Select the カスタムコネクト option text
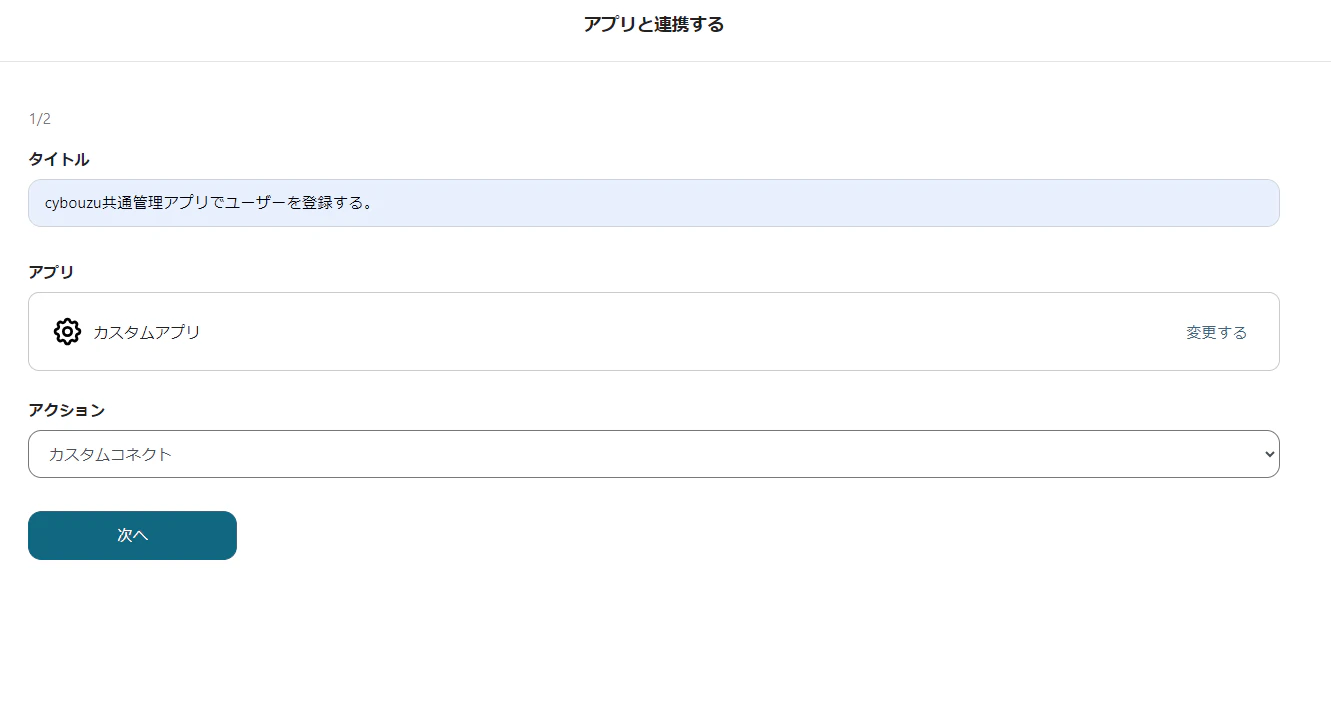Image resolution: width=1331 pixels, height=701 pixels. tap(110, 454)
